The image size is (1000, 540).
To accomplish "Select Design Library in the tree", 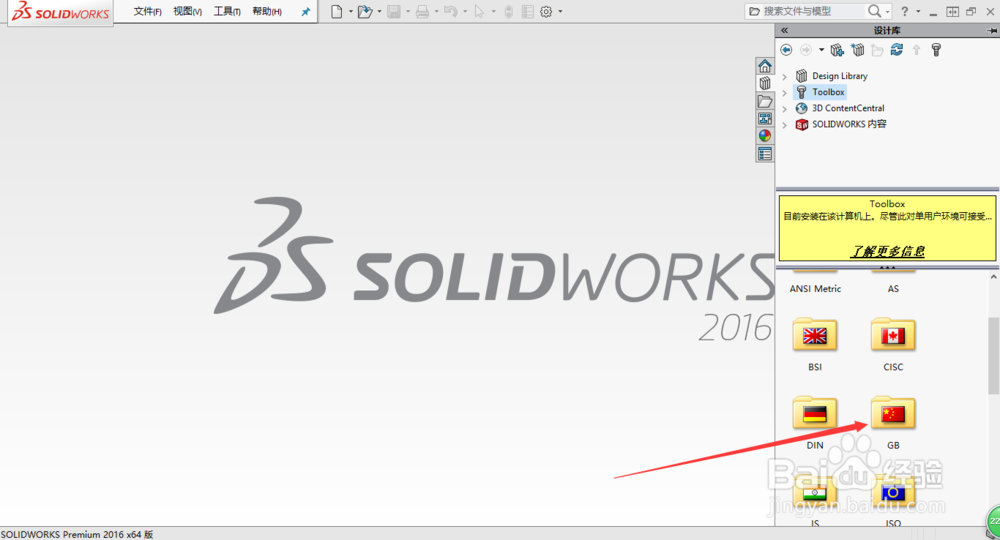I will (839, 76).
